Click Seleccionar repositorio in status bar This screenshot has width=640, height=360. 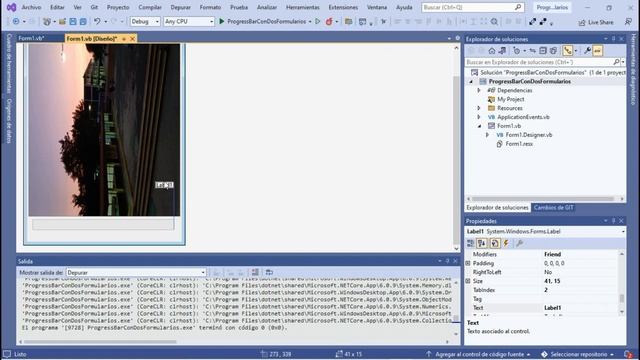pos(578,354)
